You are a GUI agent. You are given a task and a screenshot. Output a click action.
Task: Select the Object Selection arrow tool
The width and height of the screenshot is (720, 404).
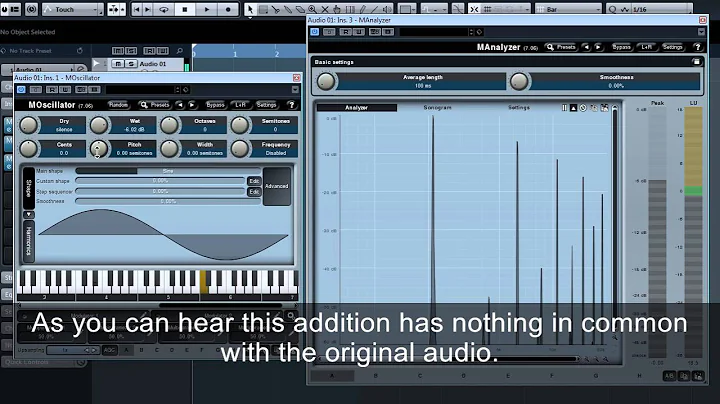pos(250,9)
